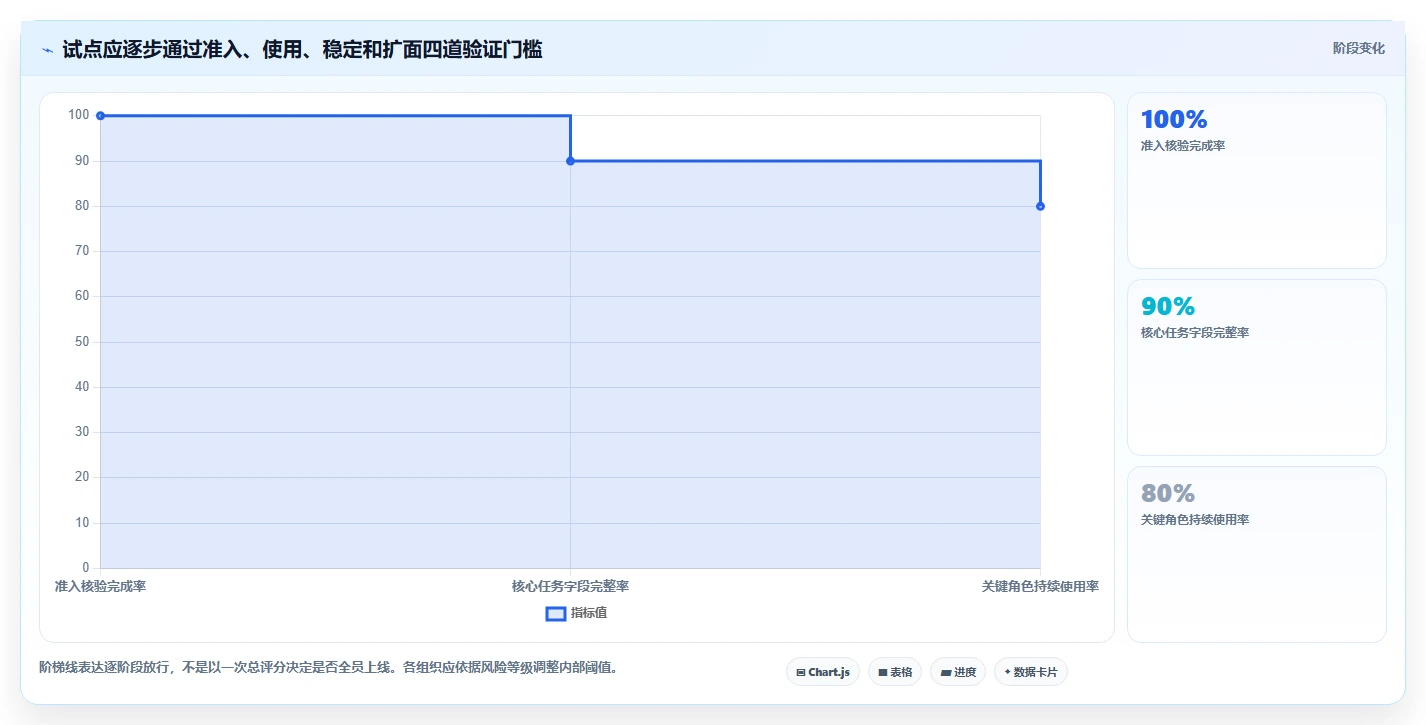Click the 数据卡片 chip
This screenshot has width=1426, height=725.
pyautogui.click(x=1031, y=672)
